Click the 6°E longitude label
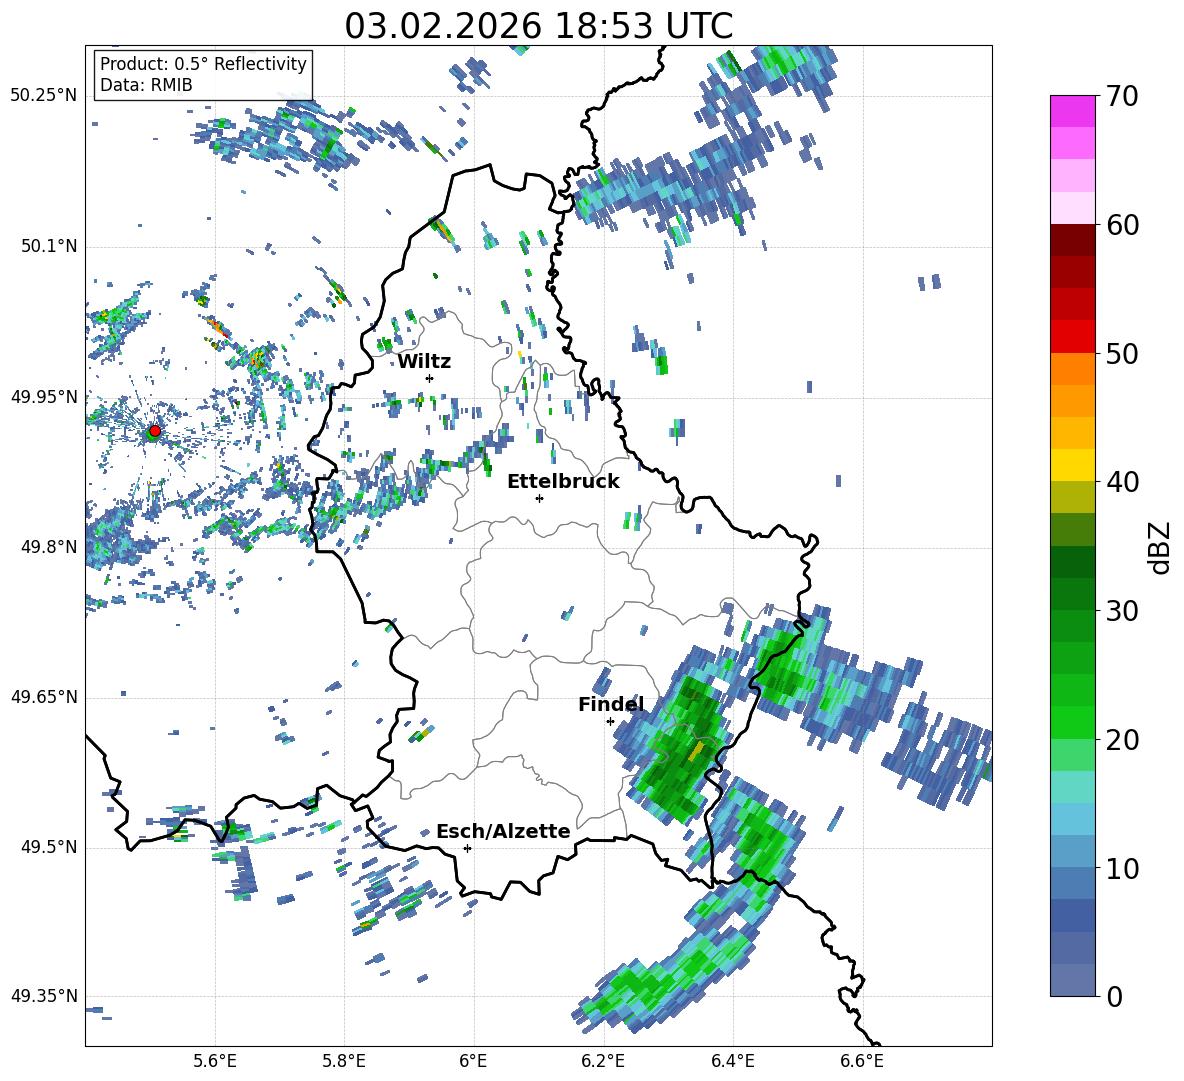 pos(473,1061)
